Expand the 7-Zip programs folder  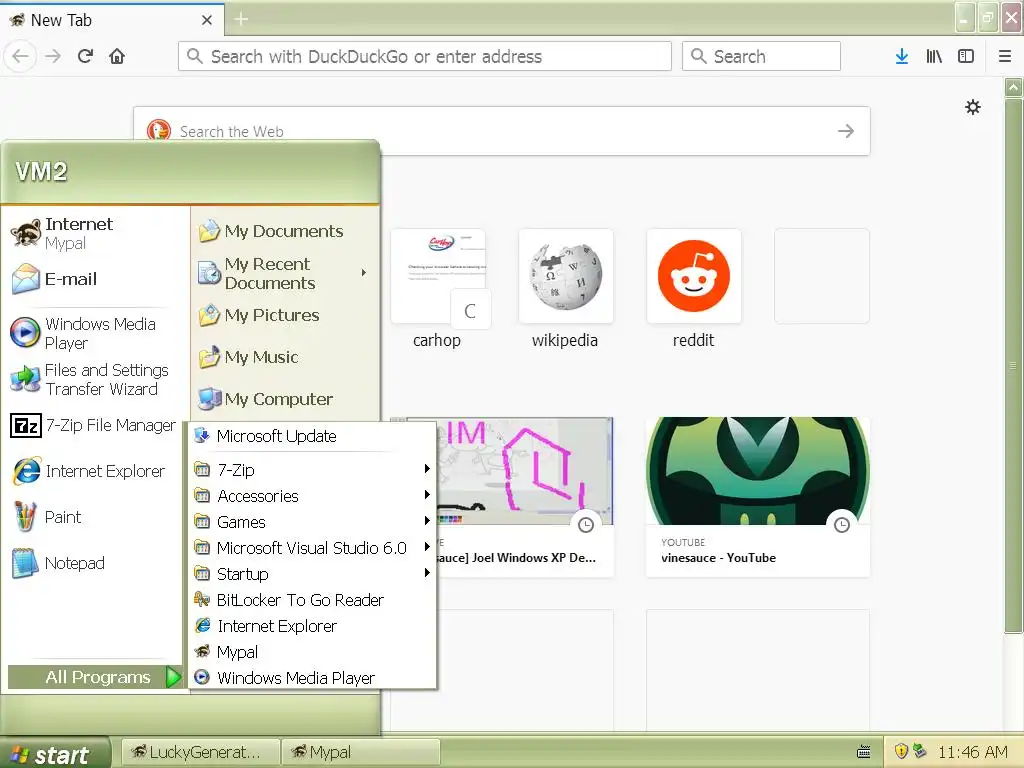pos(312,470)
